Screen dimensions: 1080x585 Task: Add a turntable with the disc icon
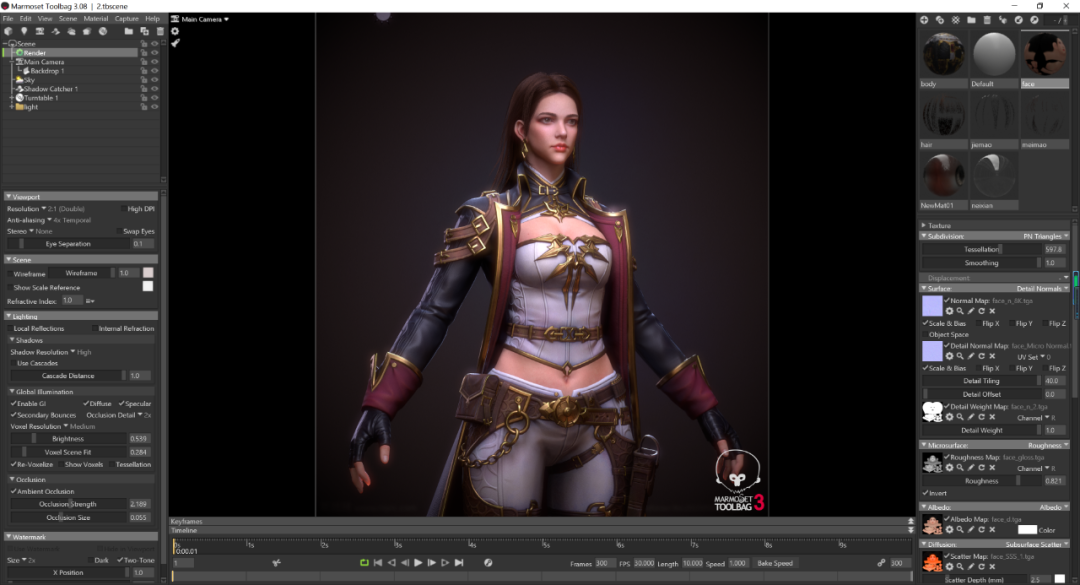tap(103, 31)
